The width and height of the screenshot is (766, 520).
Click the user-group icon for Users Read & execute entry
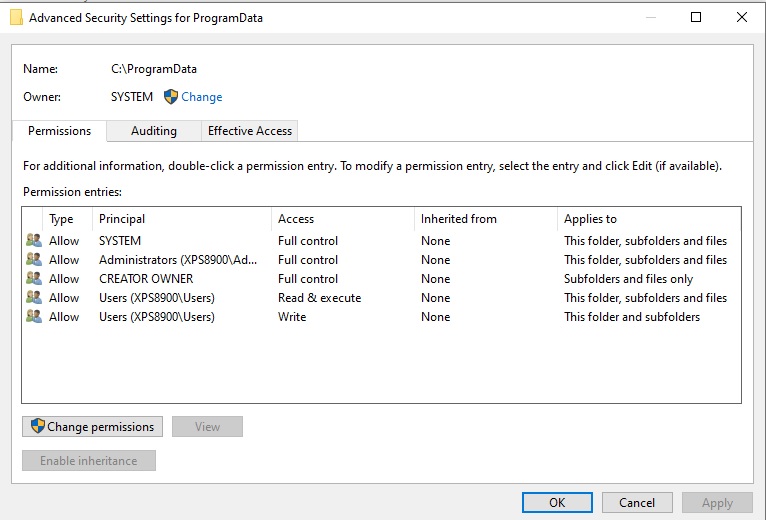pos(34,298)
